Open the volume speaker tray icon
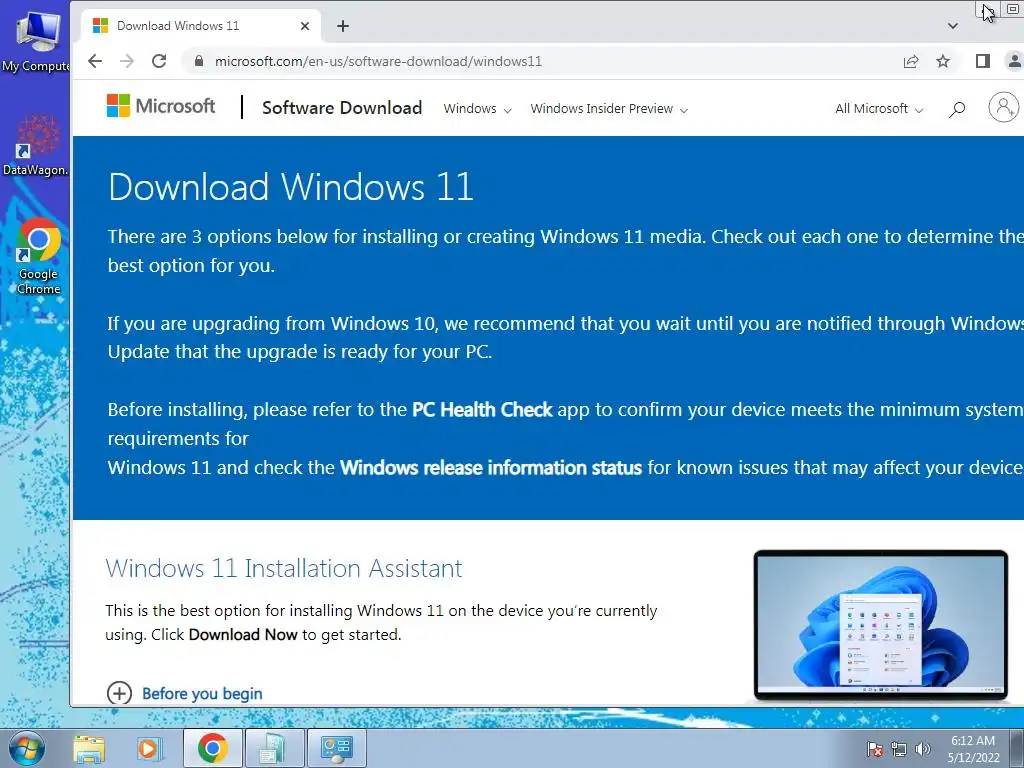The width and height of the screenshot is (1024, 768). coord(922,749)
